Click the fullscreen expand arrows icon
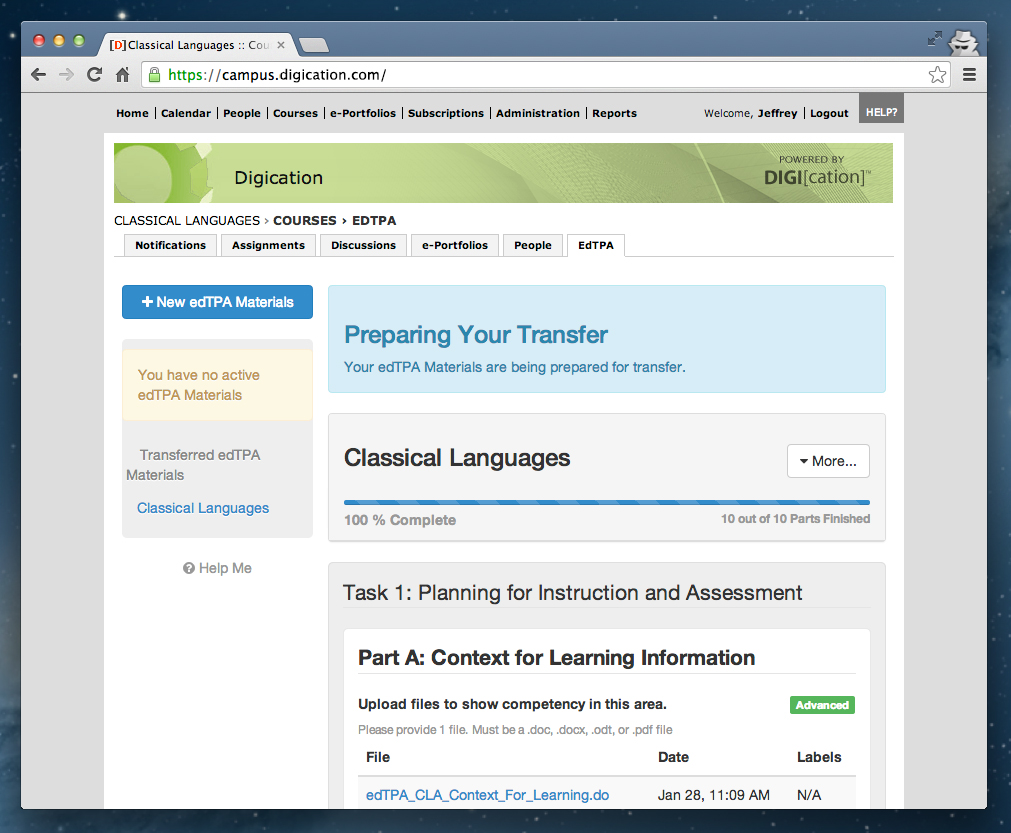The width and height of the screenshot is (1011, 833). [934, 38]
